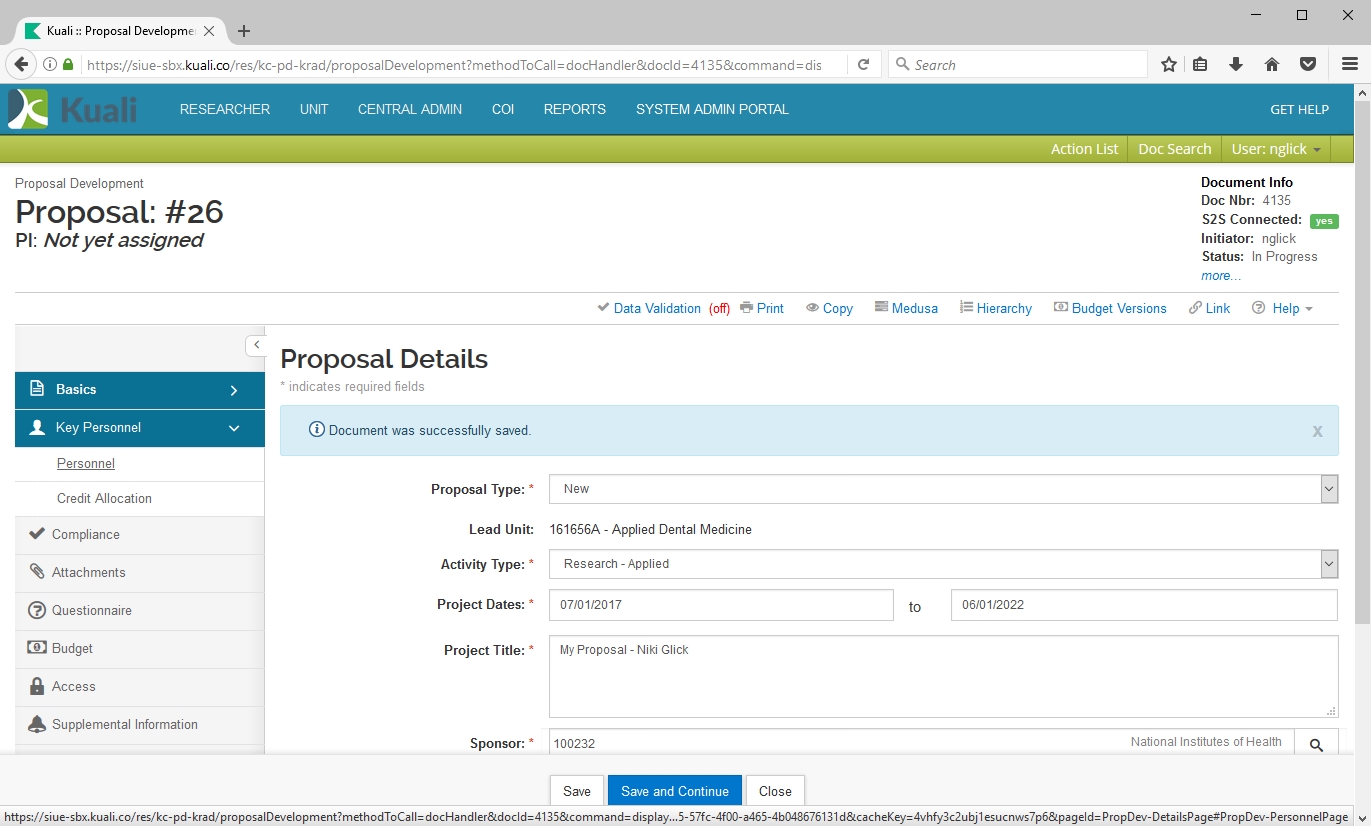The width and height of the screenshot is (1371, 826).
Task: Open the CENTRAL ADMIN menu
Action: [410, 110]
